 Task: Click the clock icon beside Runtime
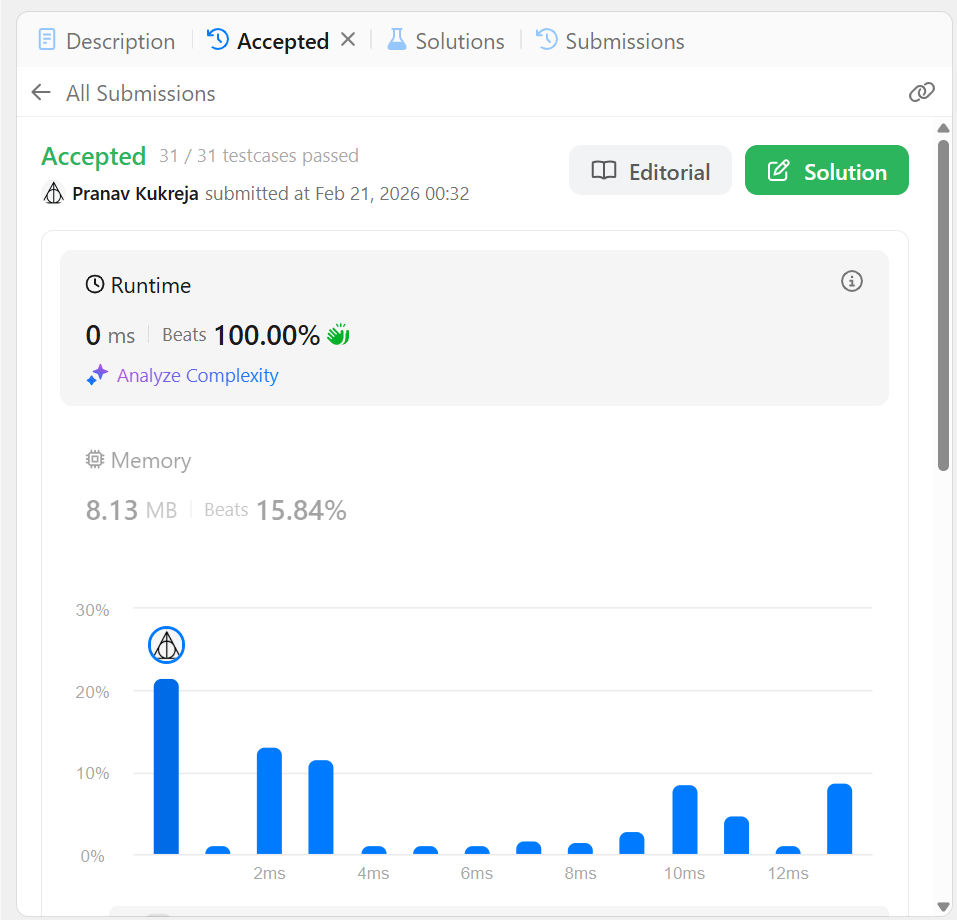tap(95, 284)
